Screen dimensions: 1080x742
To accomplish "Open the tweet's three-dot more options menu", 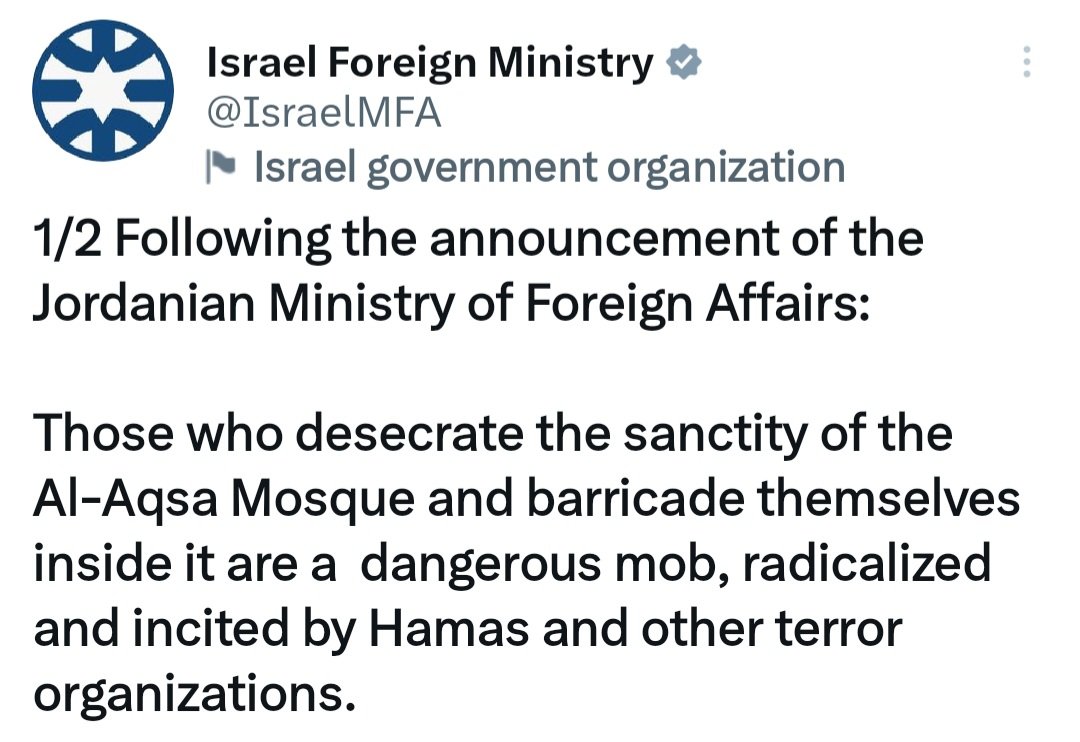I will tap(1024, 64).
